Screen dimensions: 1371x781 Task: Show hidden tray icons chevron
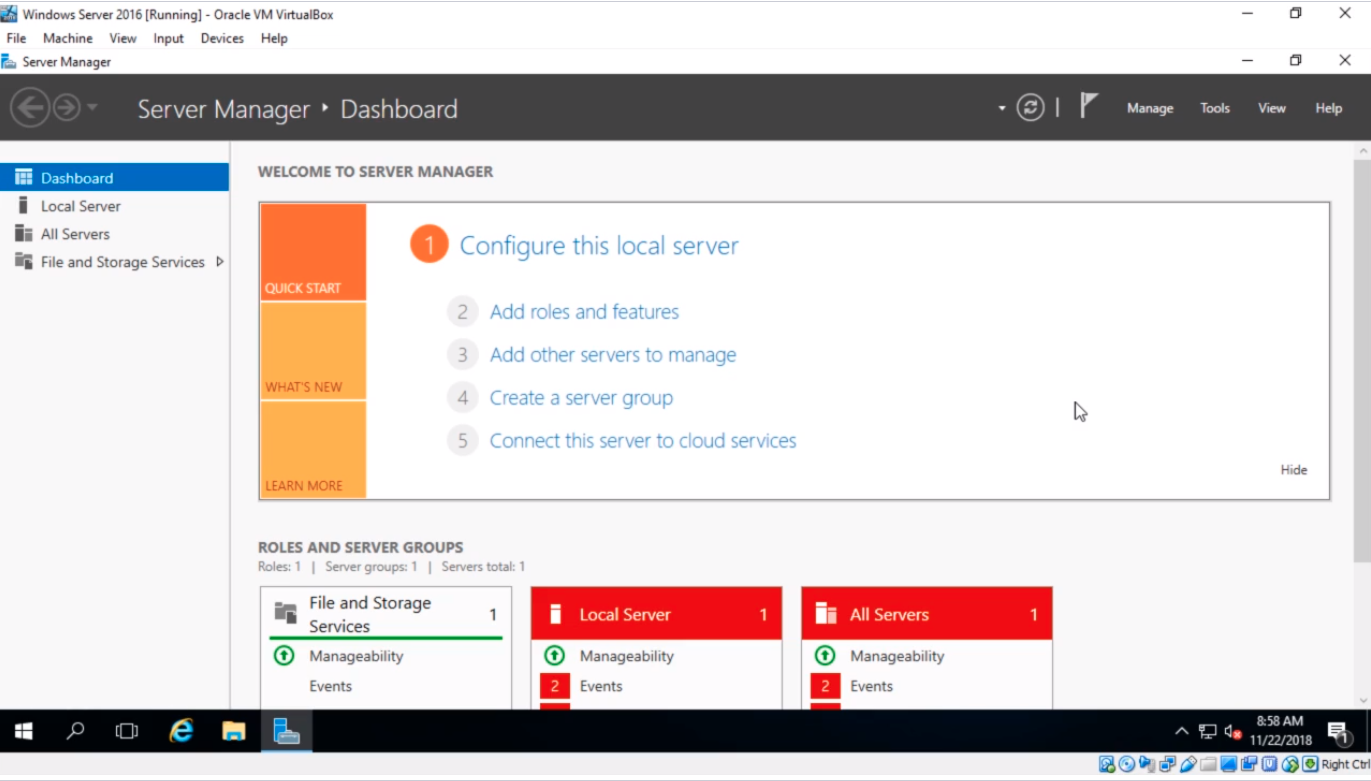1181,731
